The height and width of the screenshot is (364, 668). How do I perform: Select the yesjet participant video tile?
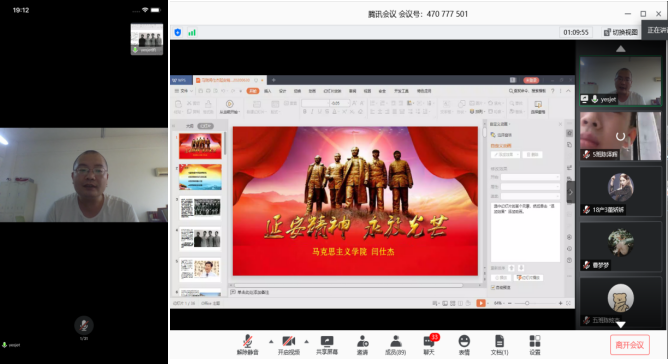(x=620, y=81)
